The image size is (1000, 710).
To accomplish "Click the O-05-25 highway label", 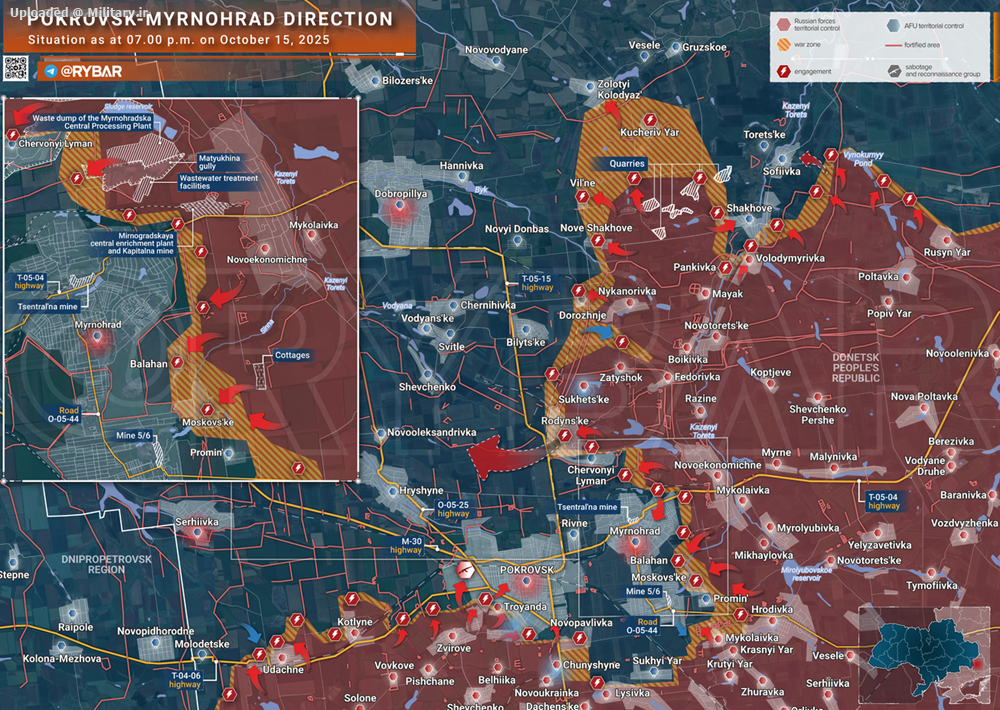I will point(455,509).
